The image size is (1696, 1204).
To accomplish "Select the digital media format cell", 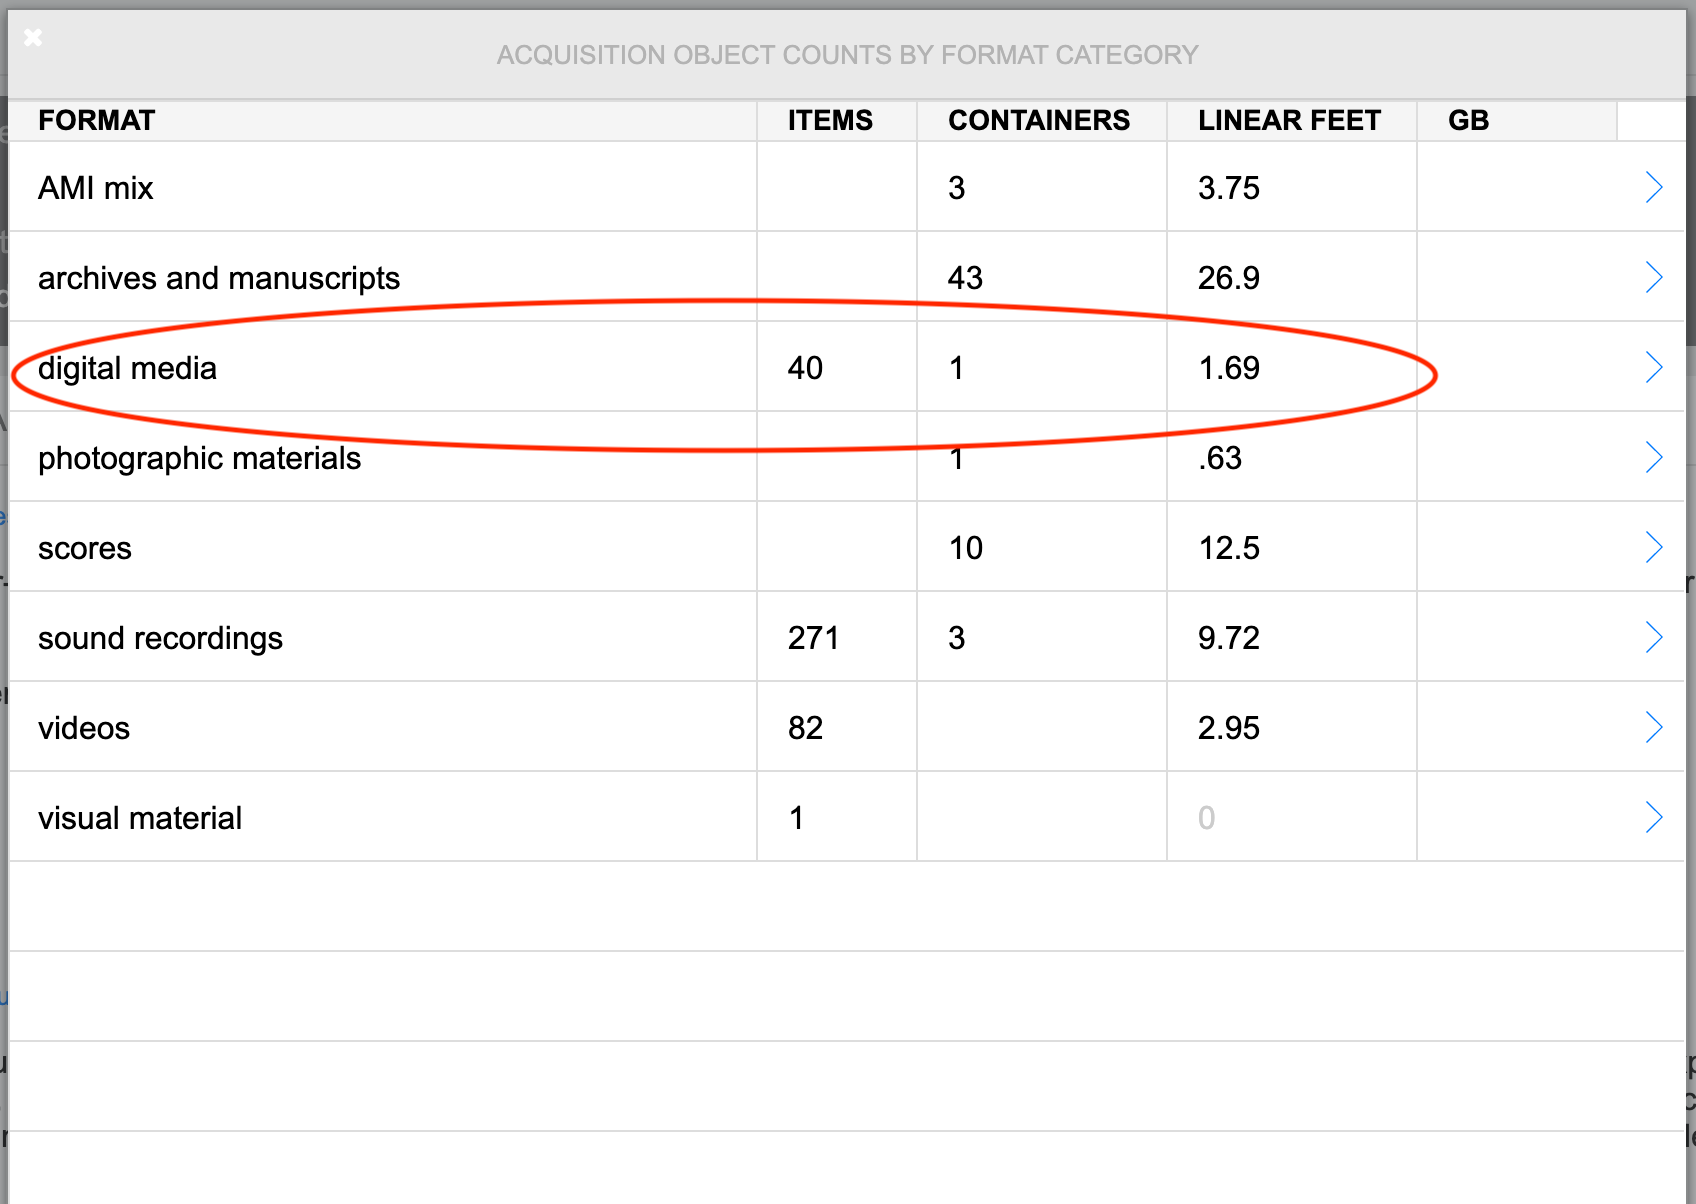I will tap(383, 367).
